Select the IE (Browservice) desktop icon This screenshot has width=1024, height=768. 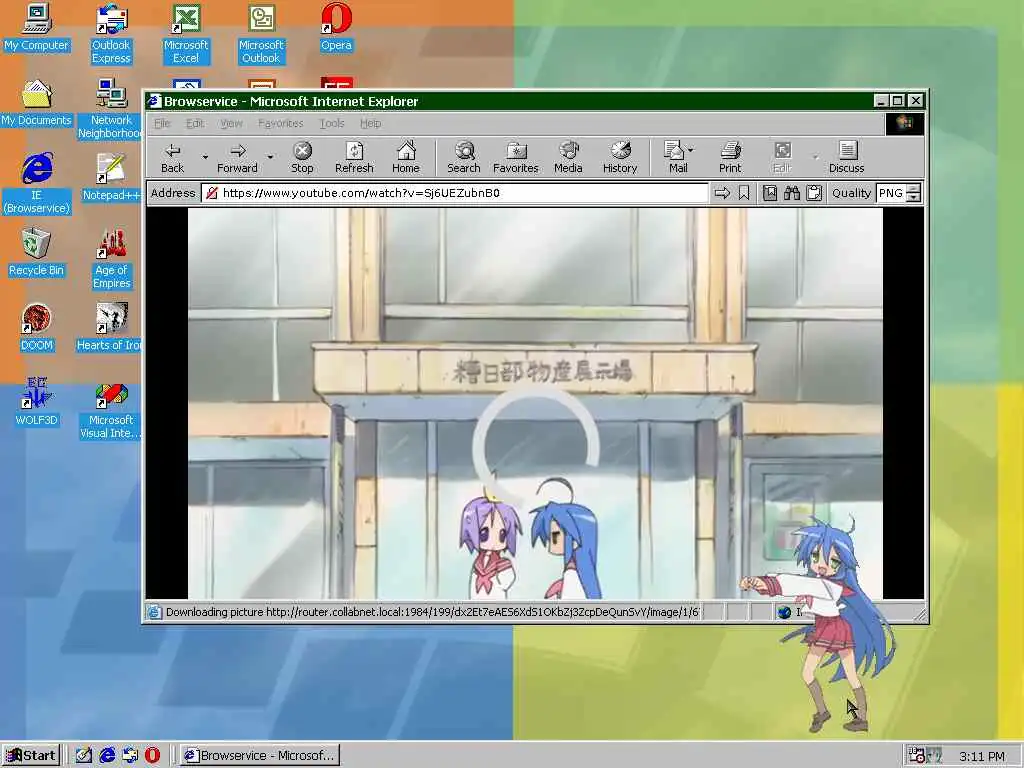pyautogui.click(x=37, y=183)
